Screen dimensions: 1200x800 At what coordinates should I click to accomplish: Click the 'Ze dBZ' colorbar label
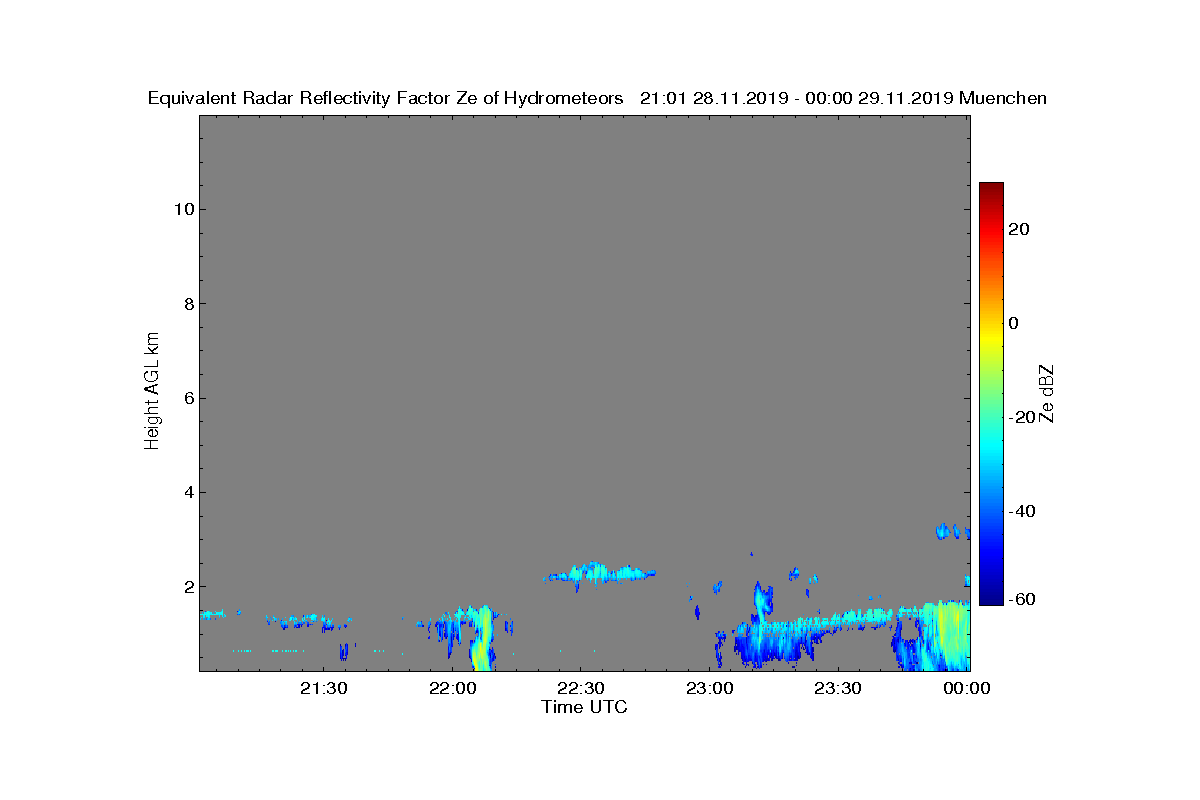[x=1047, y=393]
